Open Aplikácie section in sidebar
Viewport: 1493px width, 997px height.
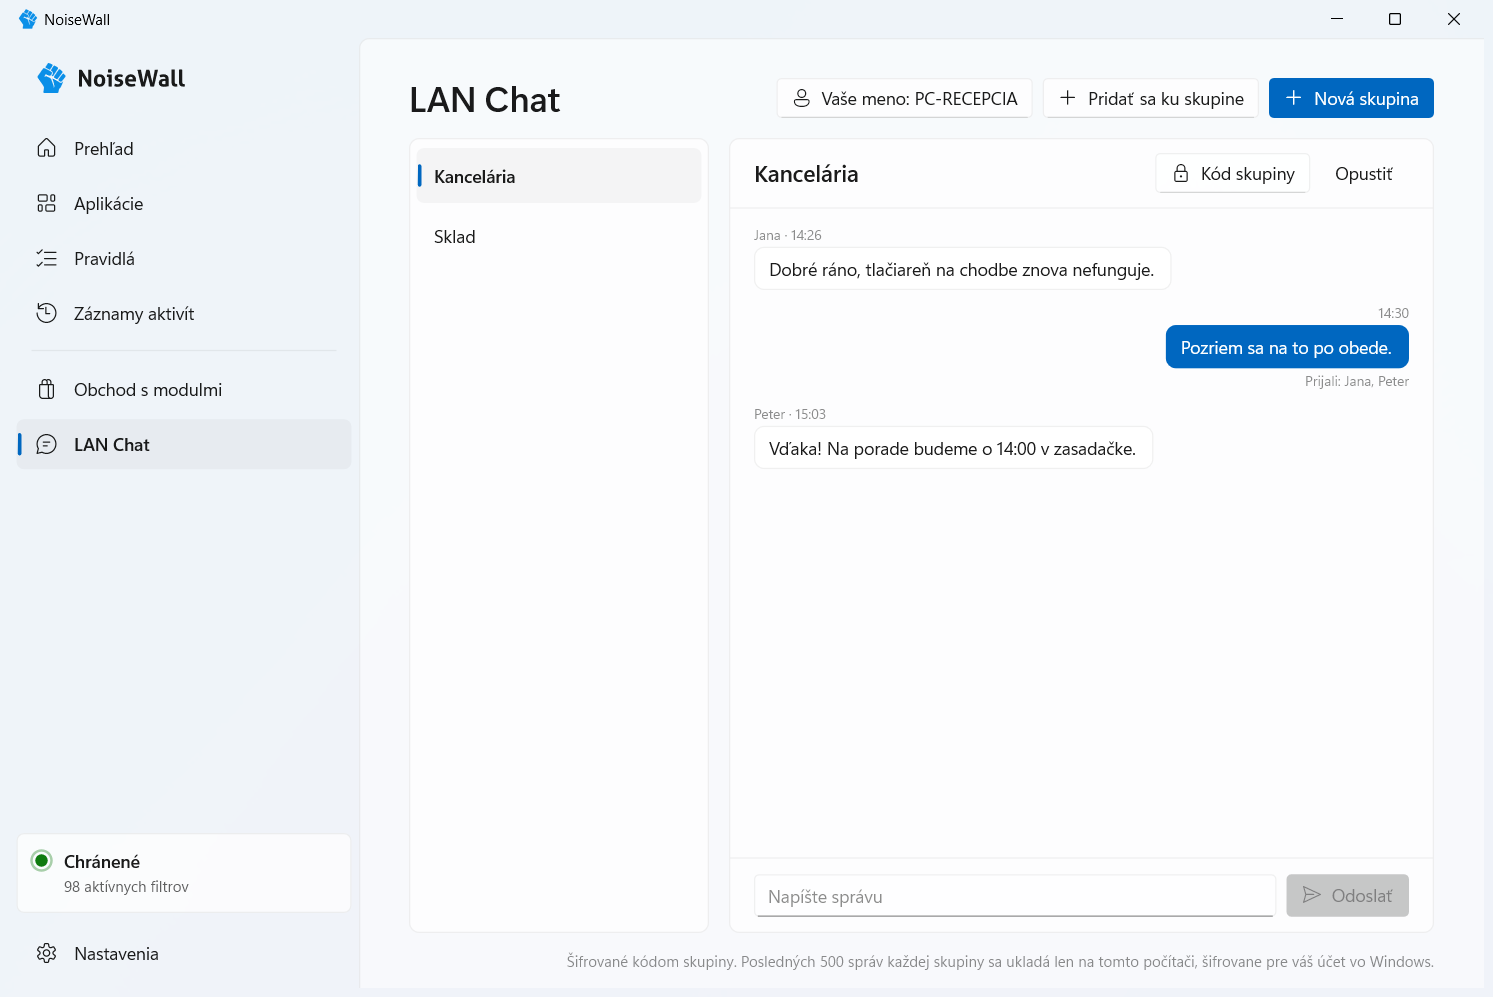coord(184,204)
